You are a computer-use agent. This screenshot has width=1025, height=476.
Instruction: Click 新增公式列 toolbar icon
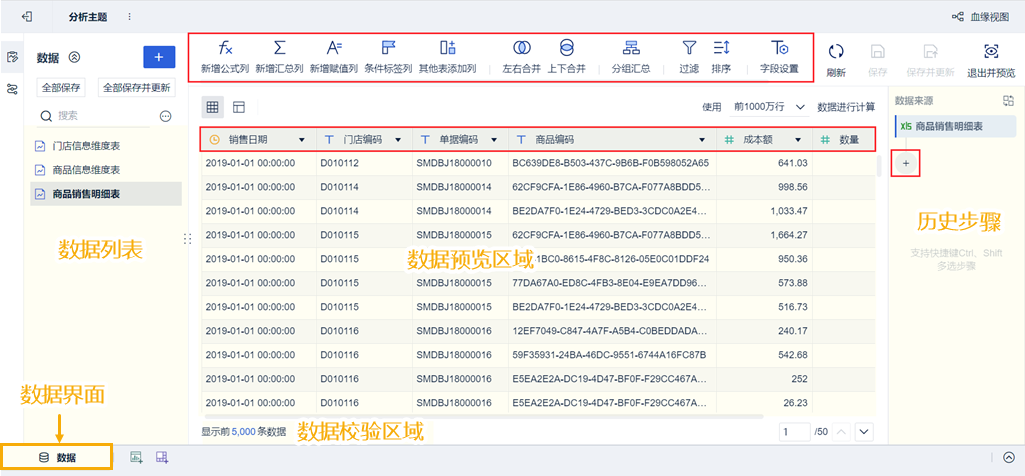pyautogui.click(x=225, y=48)
